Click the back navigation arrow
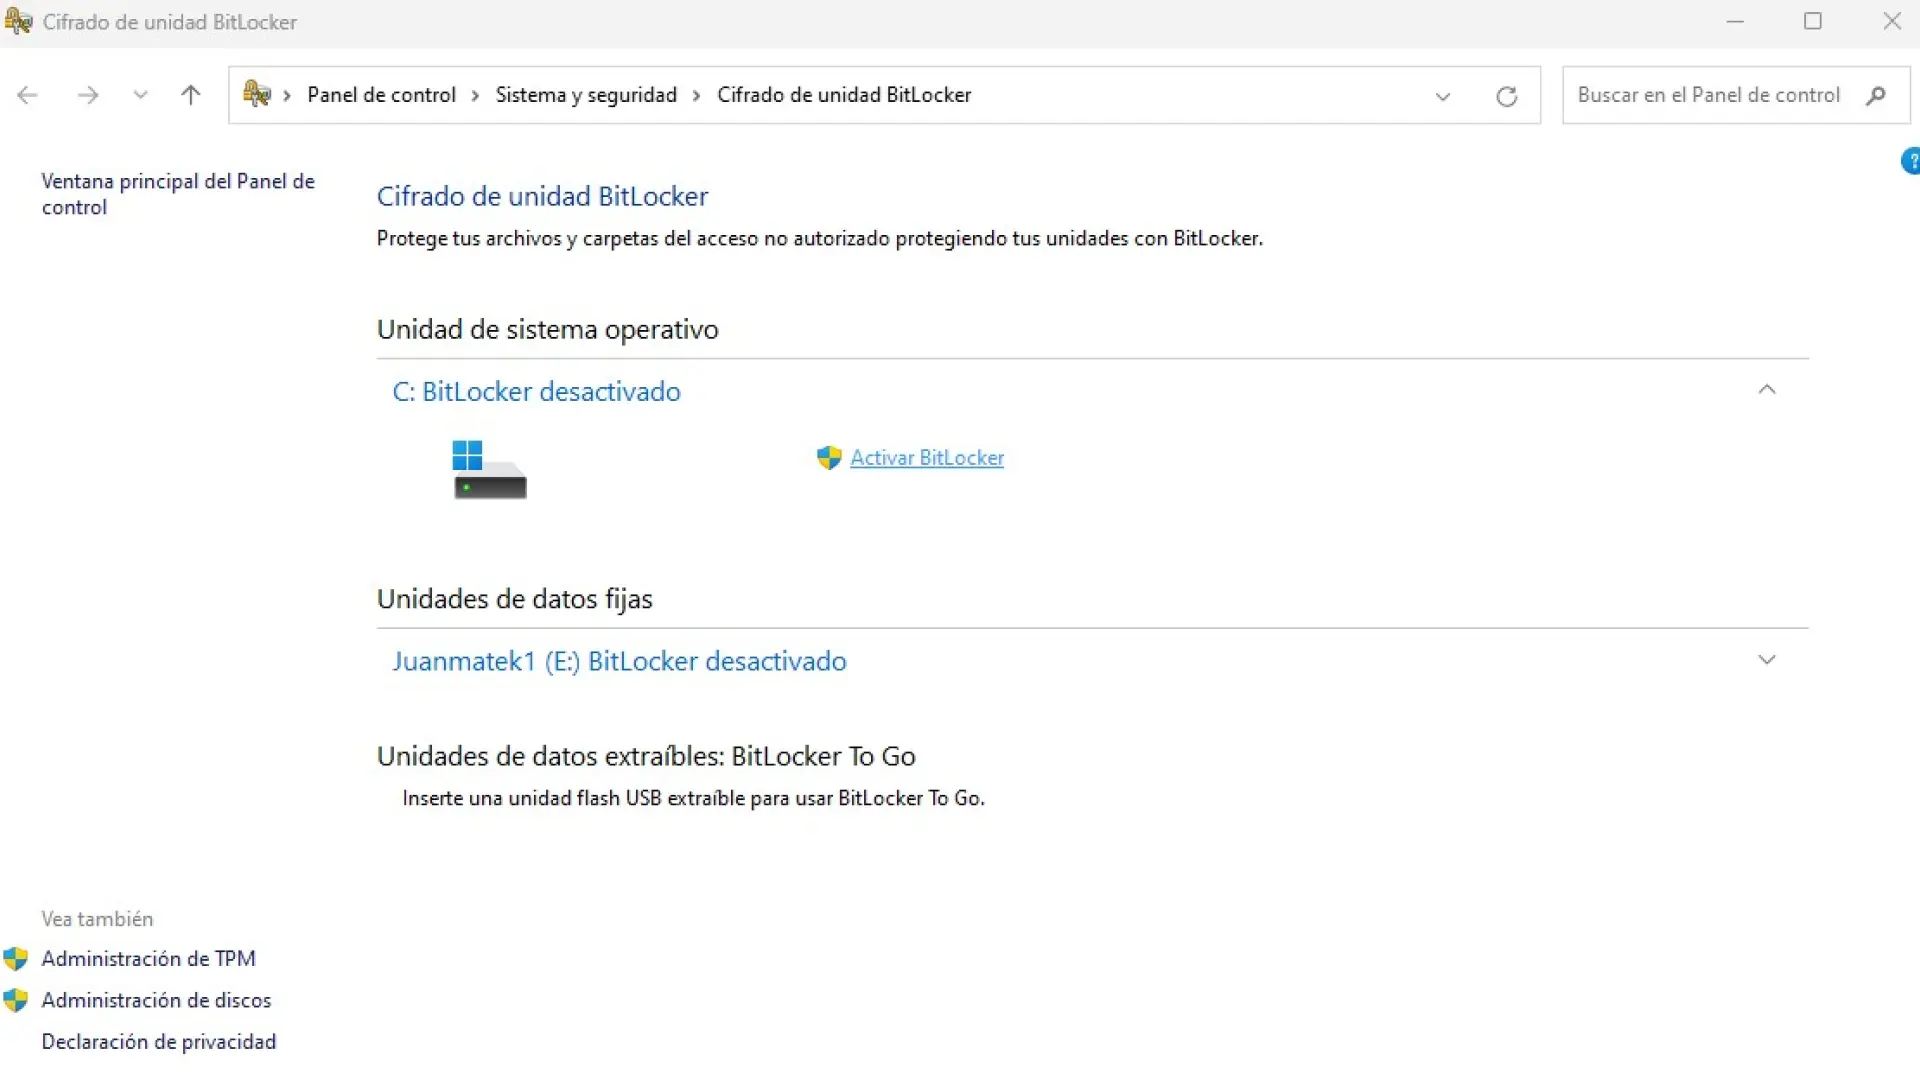 click(x=28, y=95)
